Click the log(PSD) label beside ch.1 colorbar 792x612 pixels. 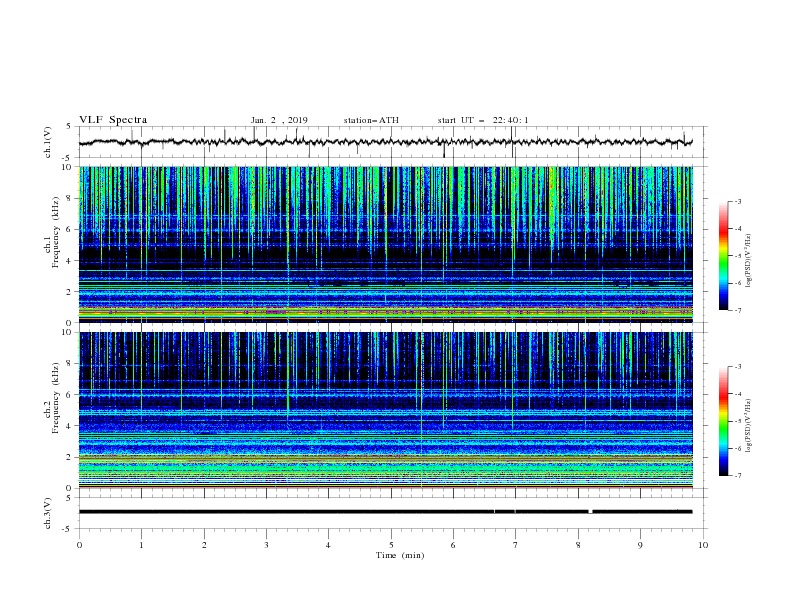(748, 261)
